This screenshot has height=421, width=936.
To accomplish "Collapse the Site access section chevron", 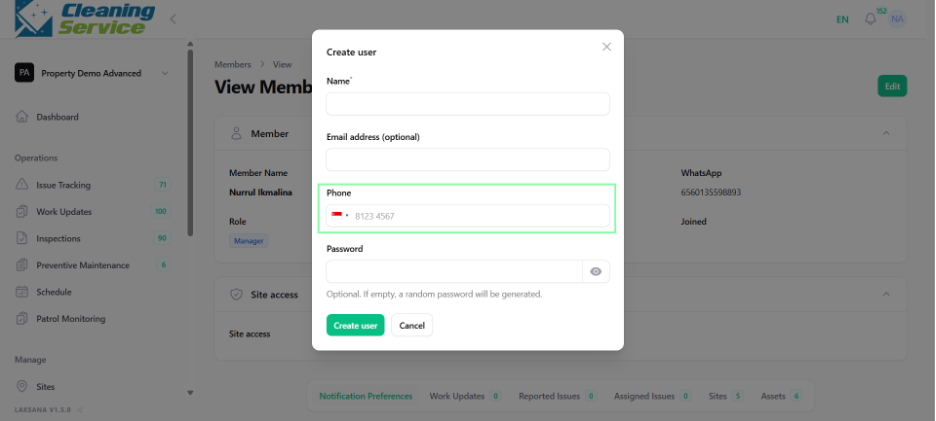I will click(x=886, y=294).
